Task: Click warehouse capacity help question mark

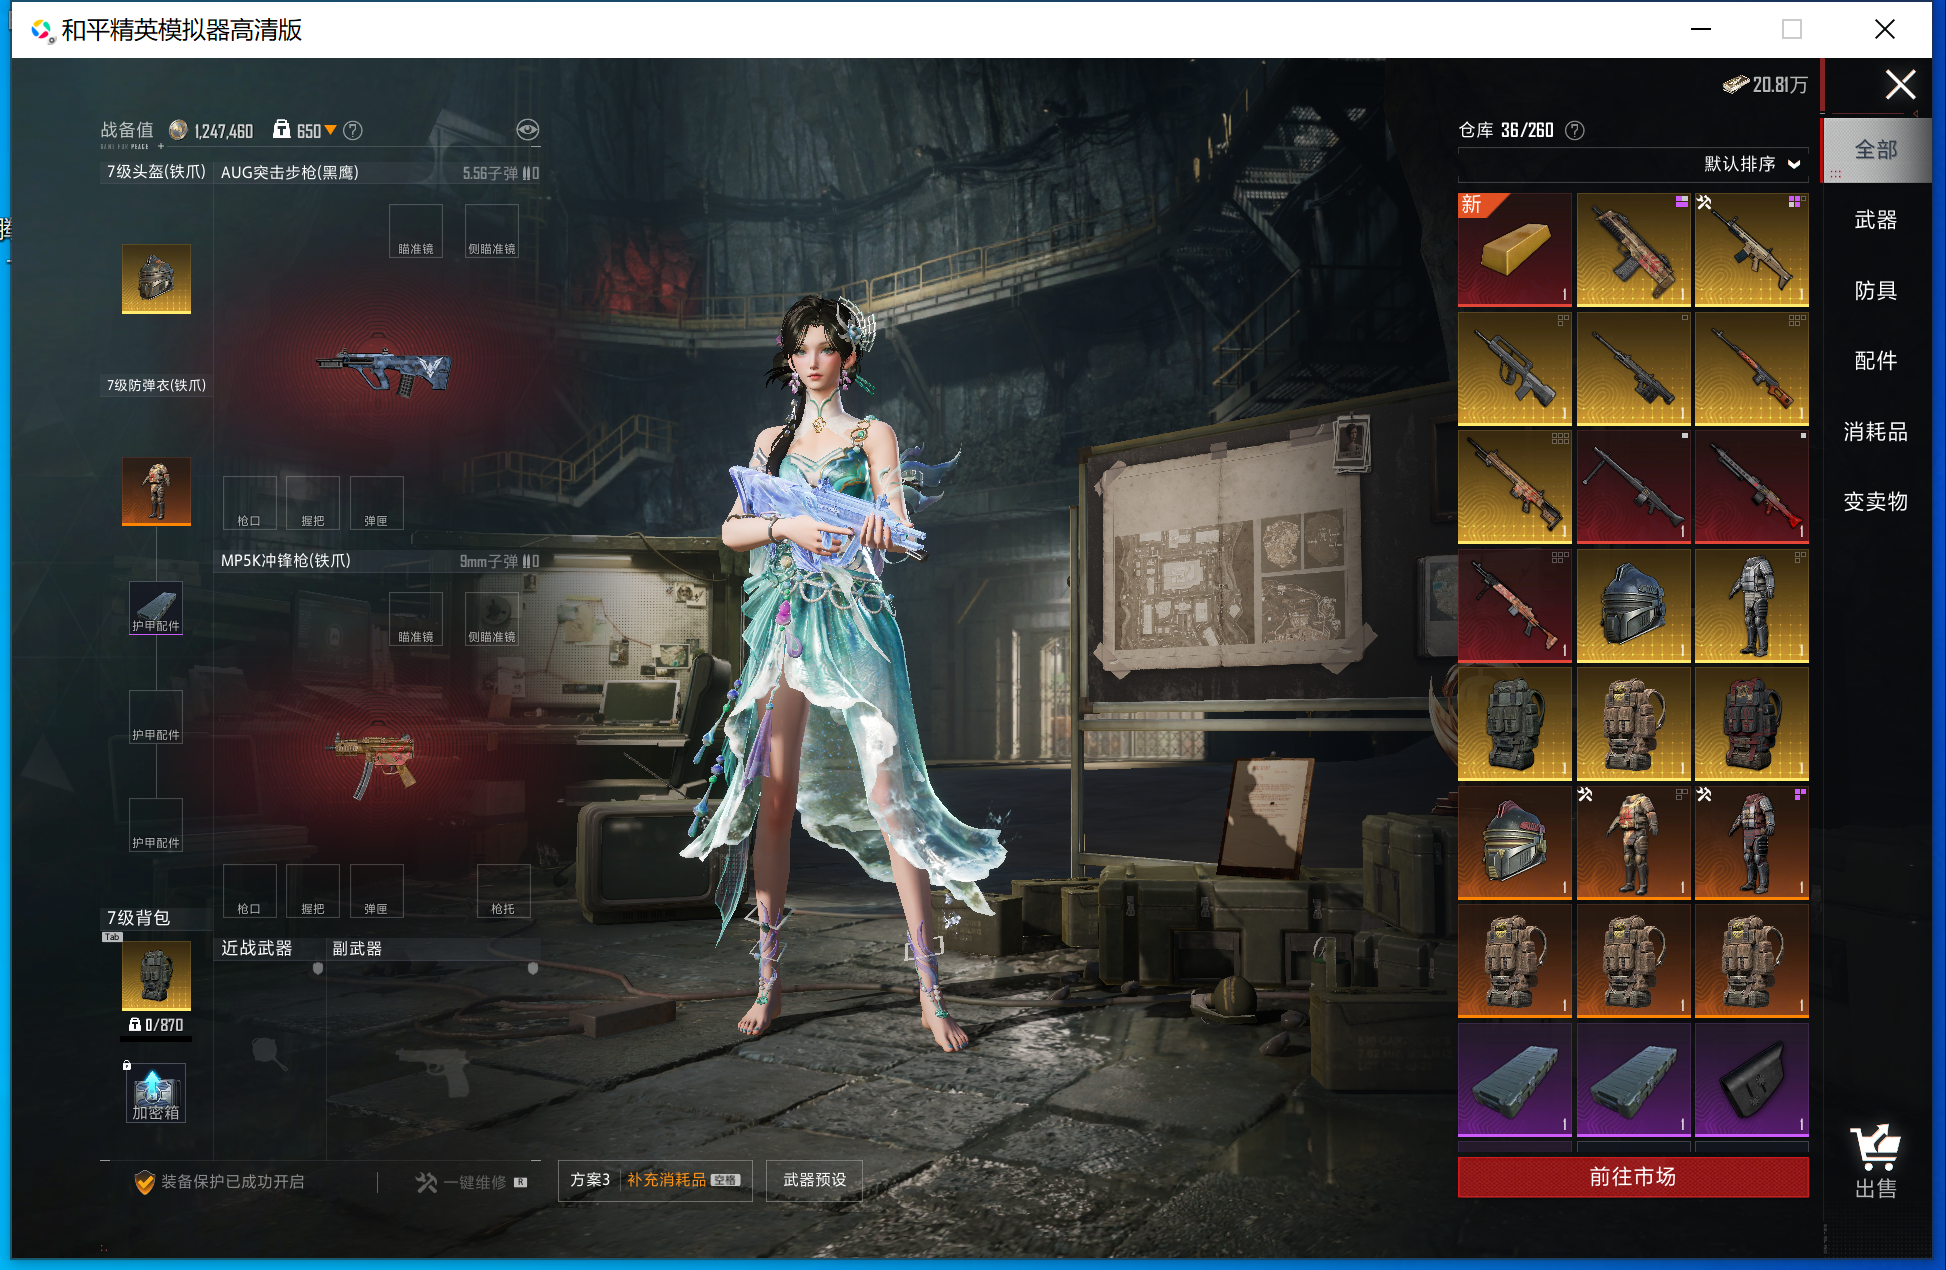Action: pyautogui.click(x=1575, y=130)
